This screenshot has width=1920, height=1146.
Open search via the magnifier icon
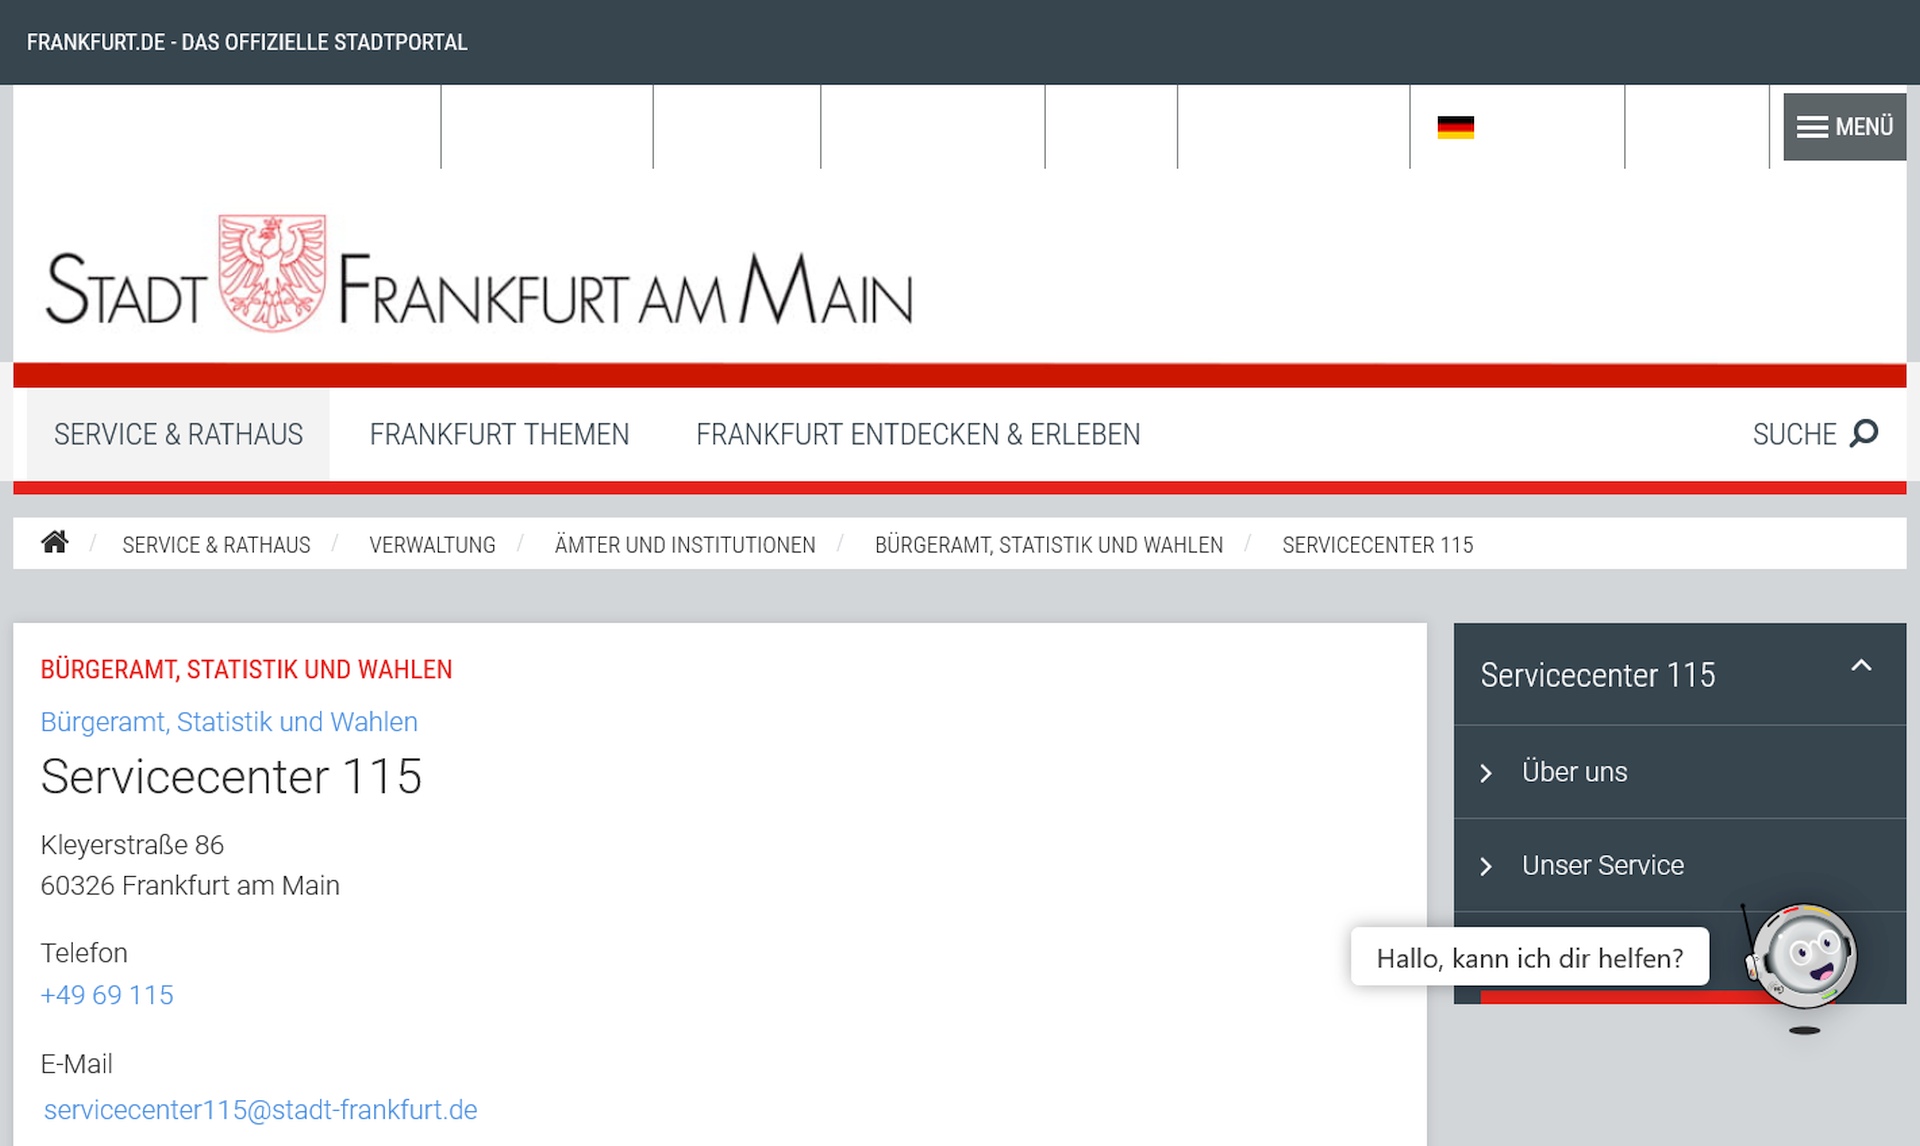click(x=1866, y=434)
